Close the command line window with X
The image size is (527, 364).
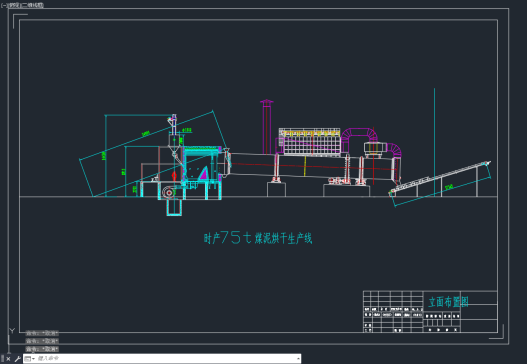pos(8,359)
